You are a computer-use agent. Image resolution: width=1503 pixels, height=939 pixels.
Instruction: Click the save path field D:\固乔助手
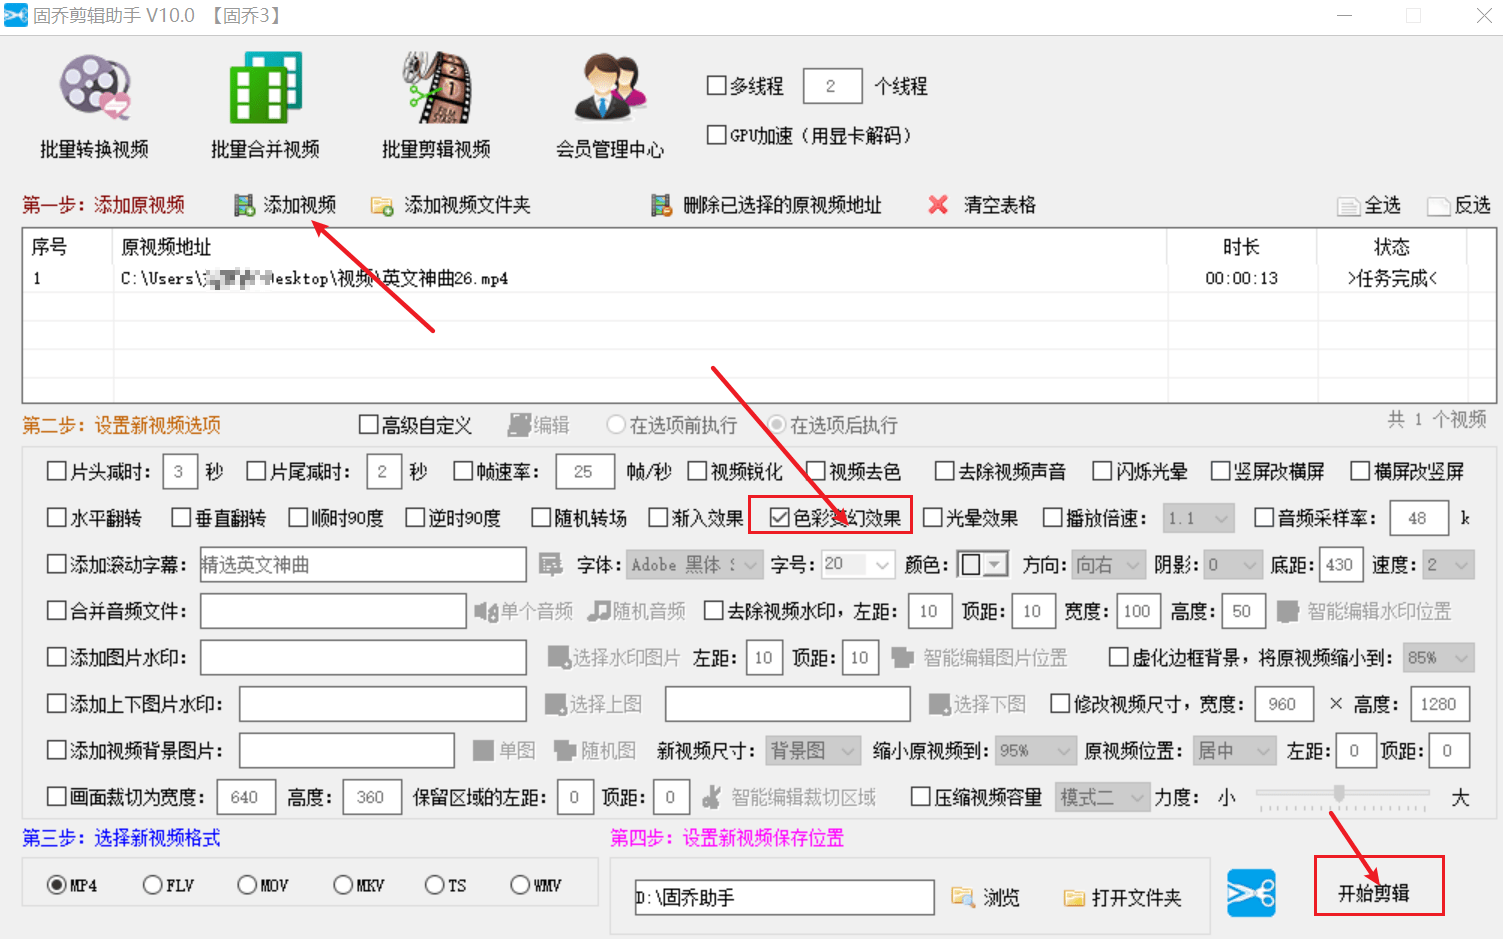point(784,897)
